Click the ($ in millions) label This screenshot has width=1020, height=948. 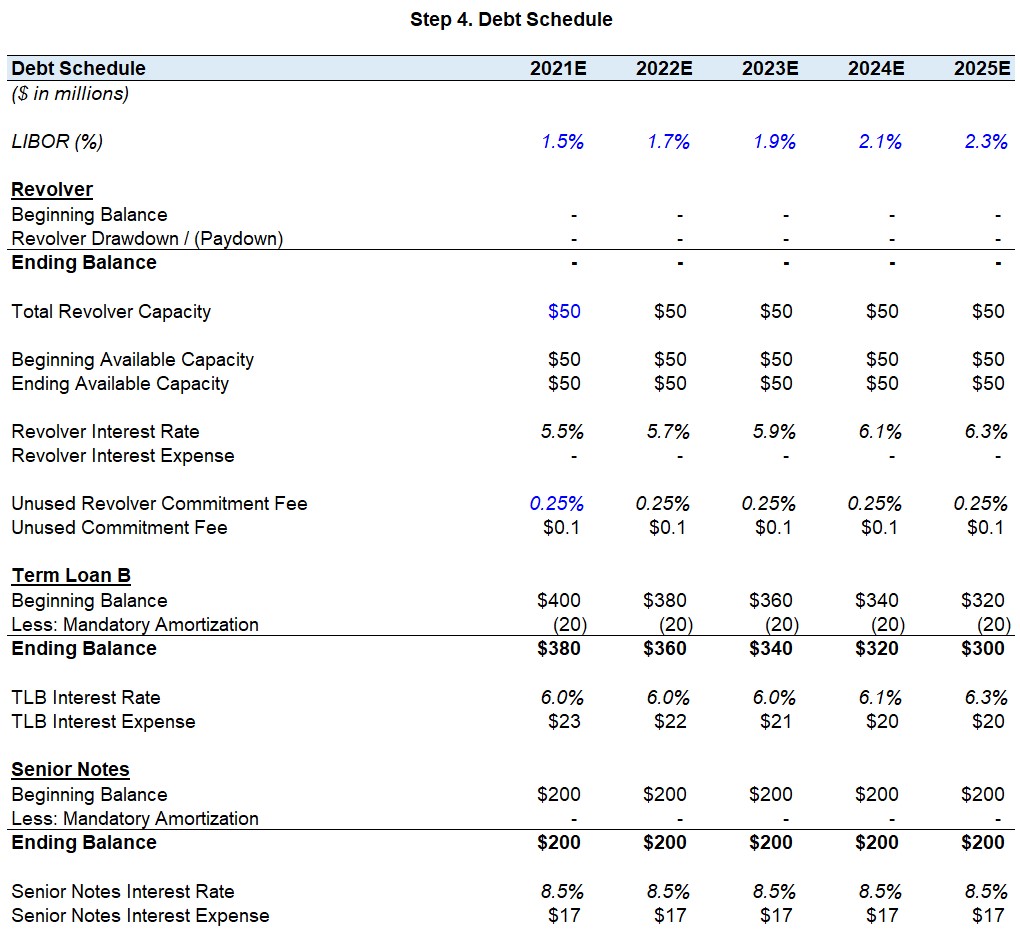point(70,94)
